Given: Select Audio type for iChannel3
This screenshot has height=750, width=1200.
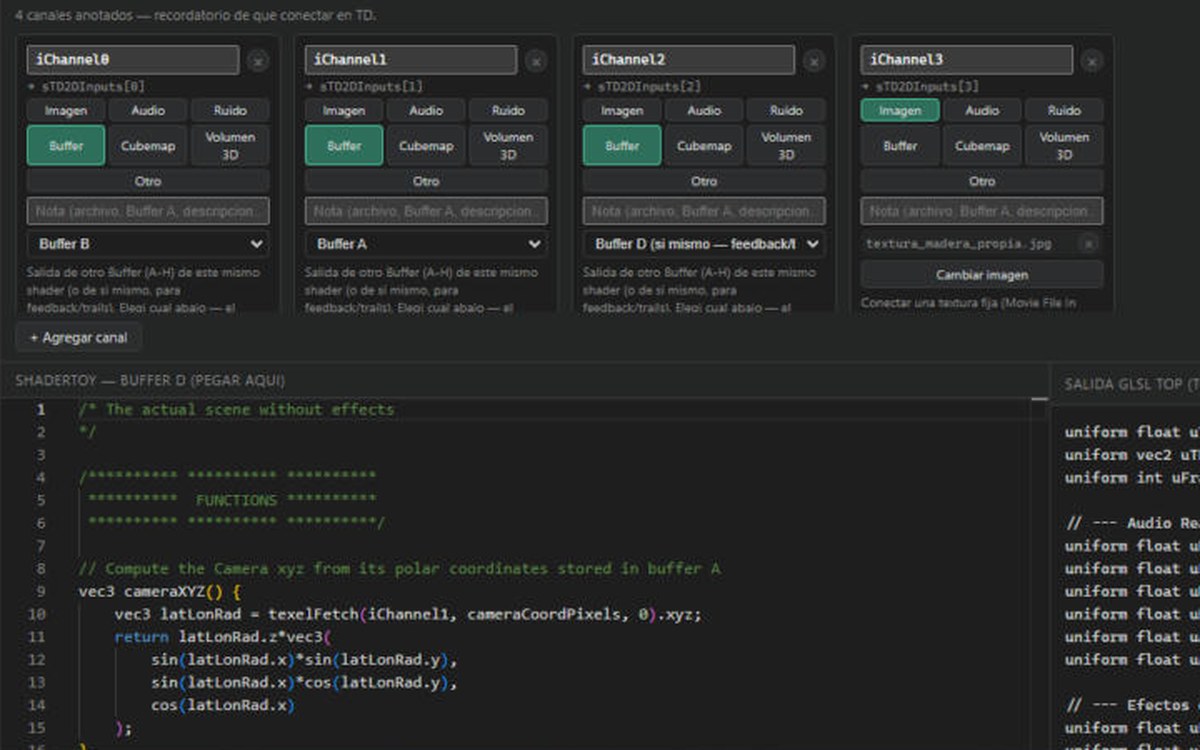Looking at the screenshot, I should pos(982,110).
